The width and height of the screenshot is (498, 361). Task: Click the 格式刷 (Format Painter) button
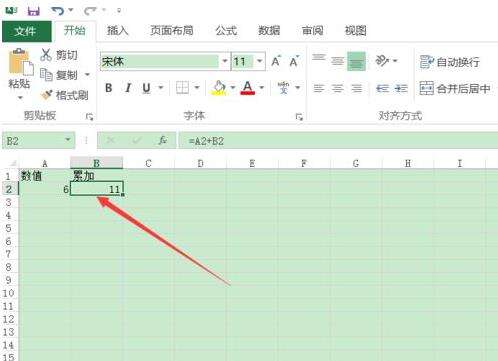(64, 95)
